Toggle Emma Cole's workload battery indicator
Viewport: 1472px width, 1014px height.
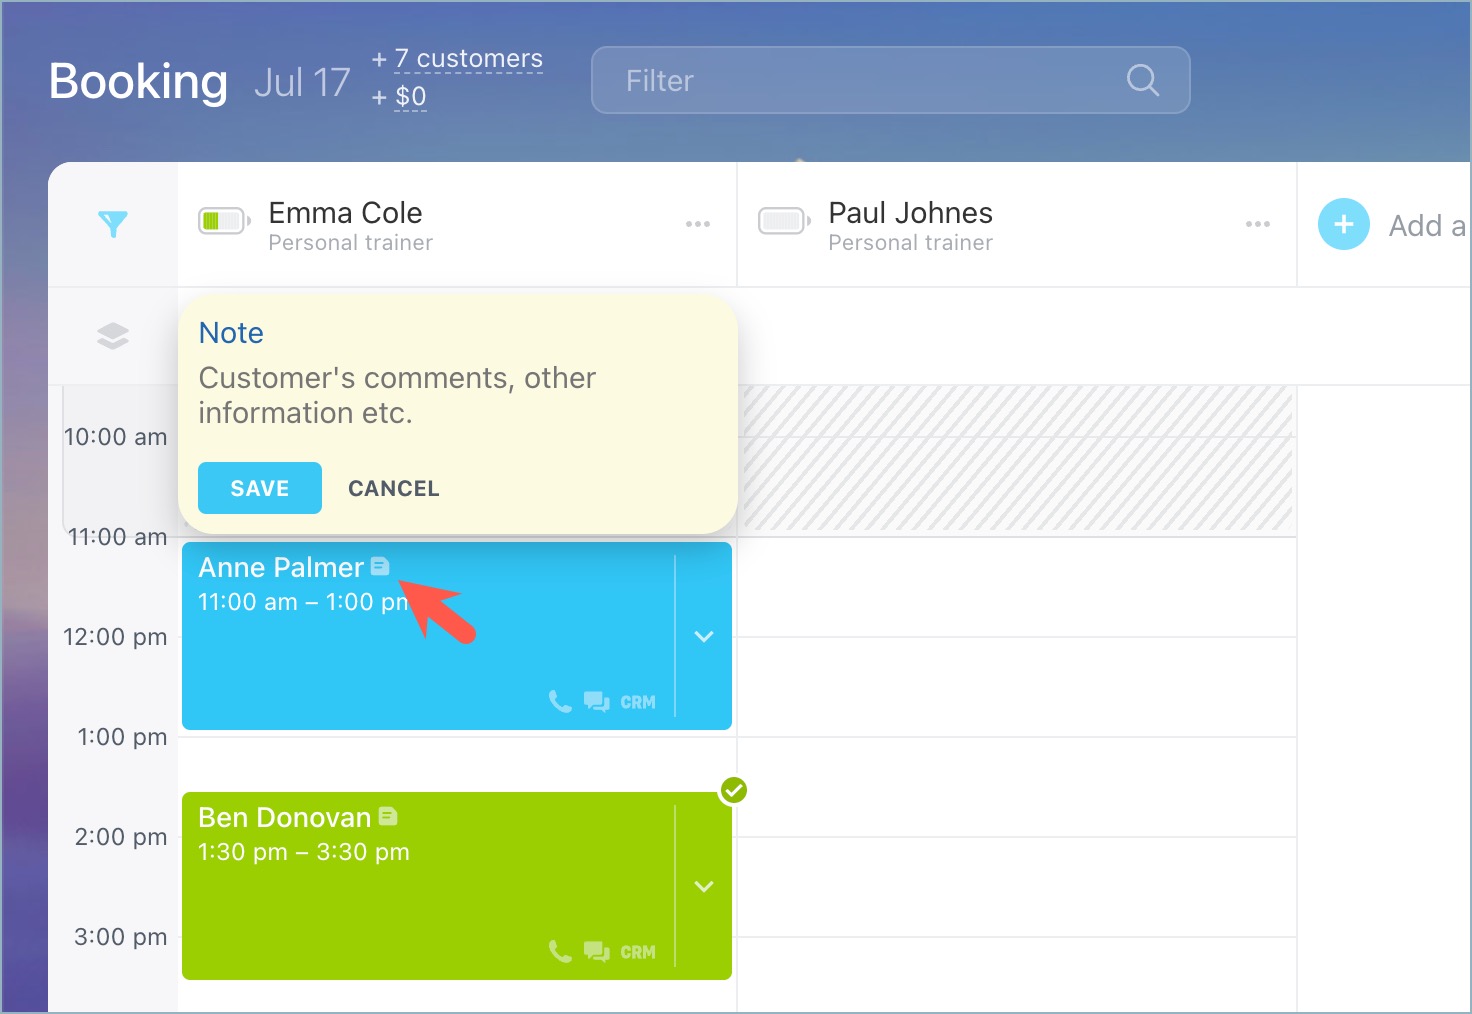(x=223, y=221)
